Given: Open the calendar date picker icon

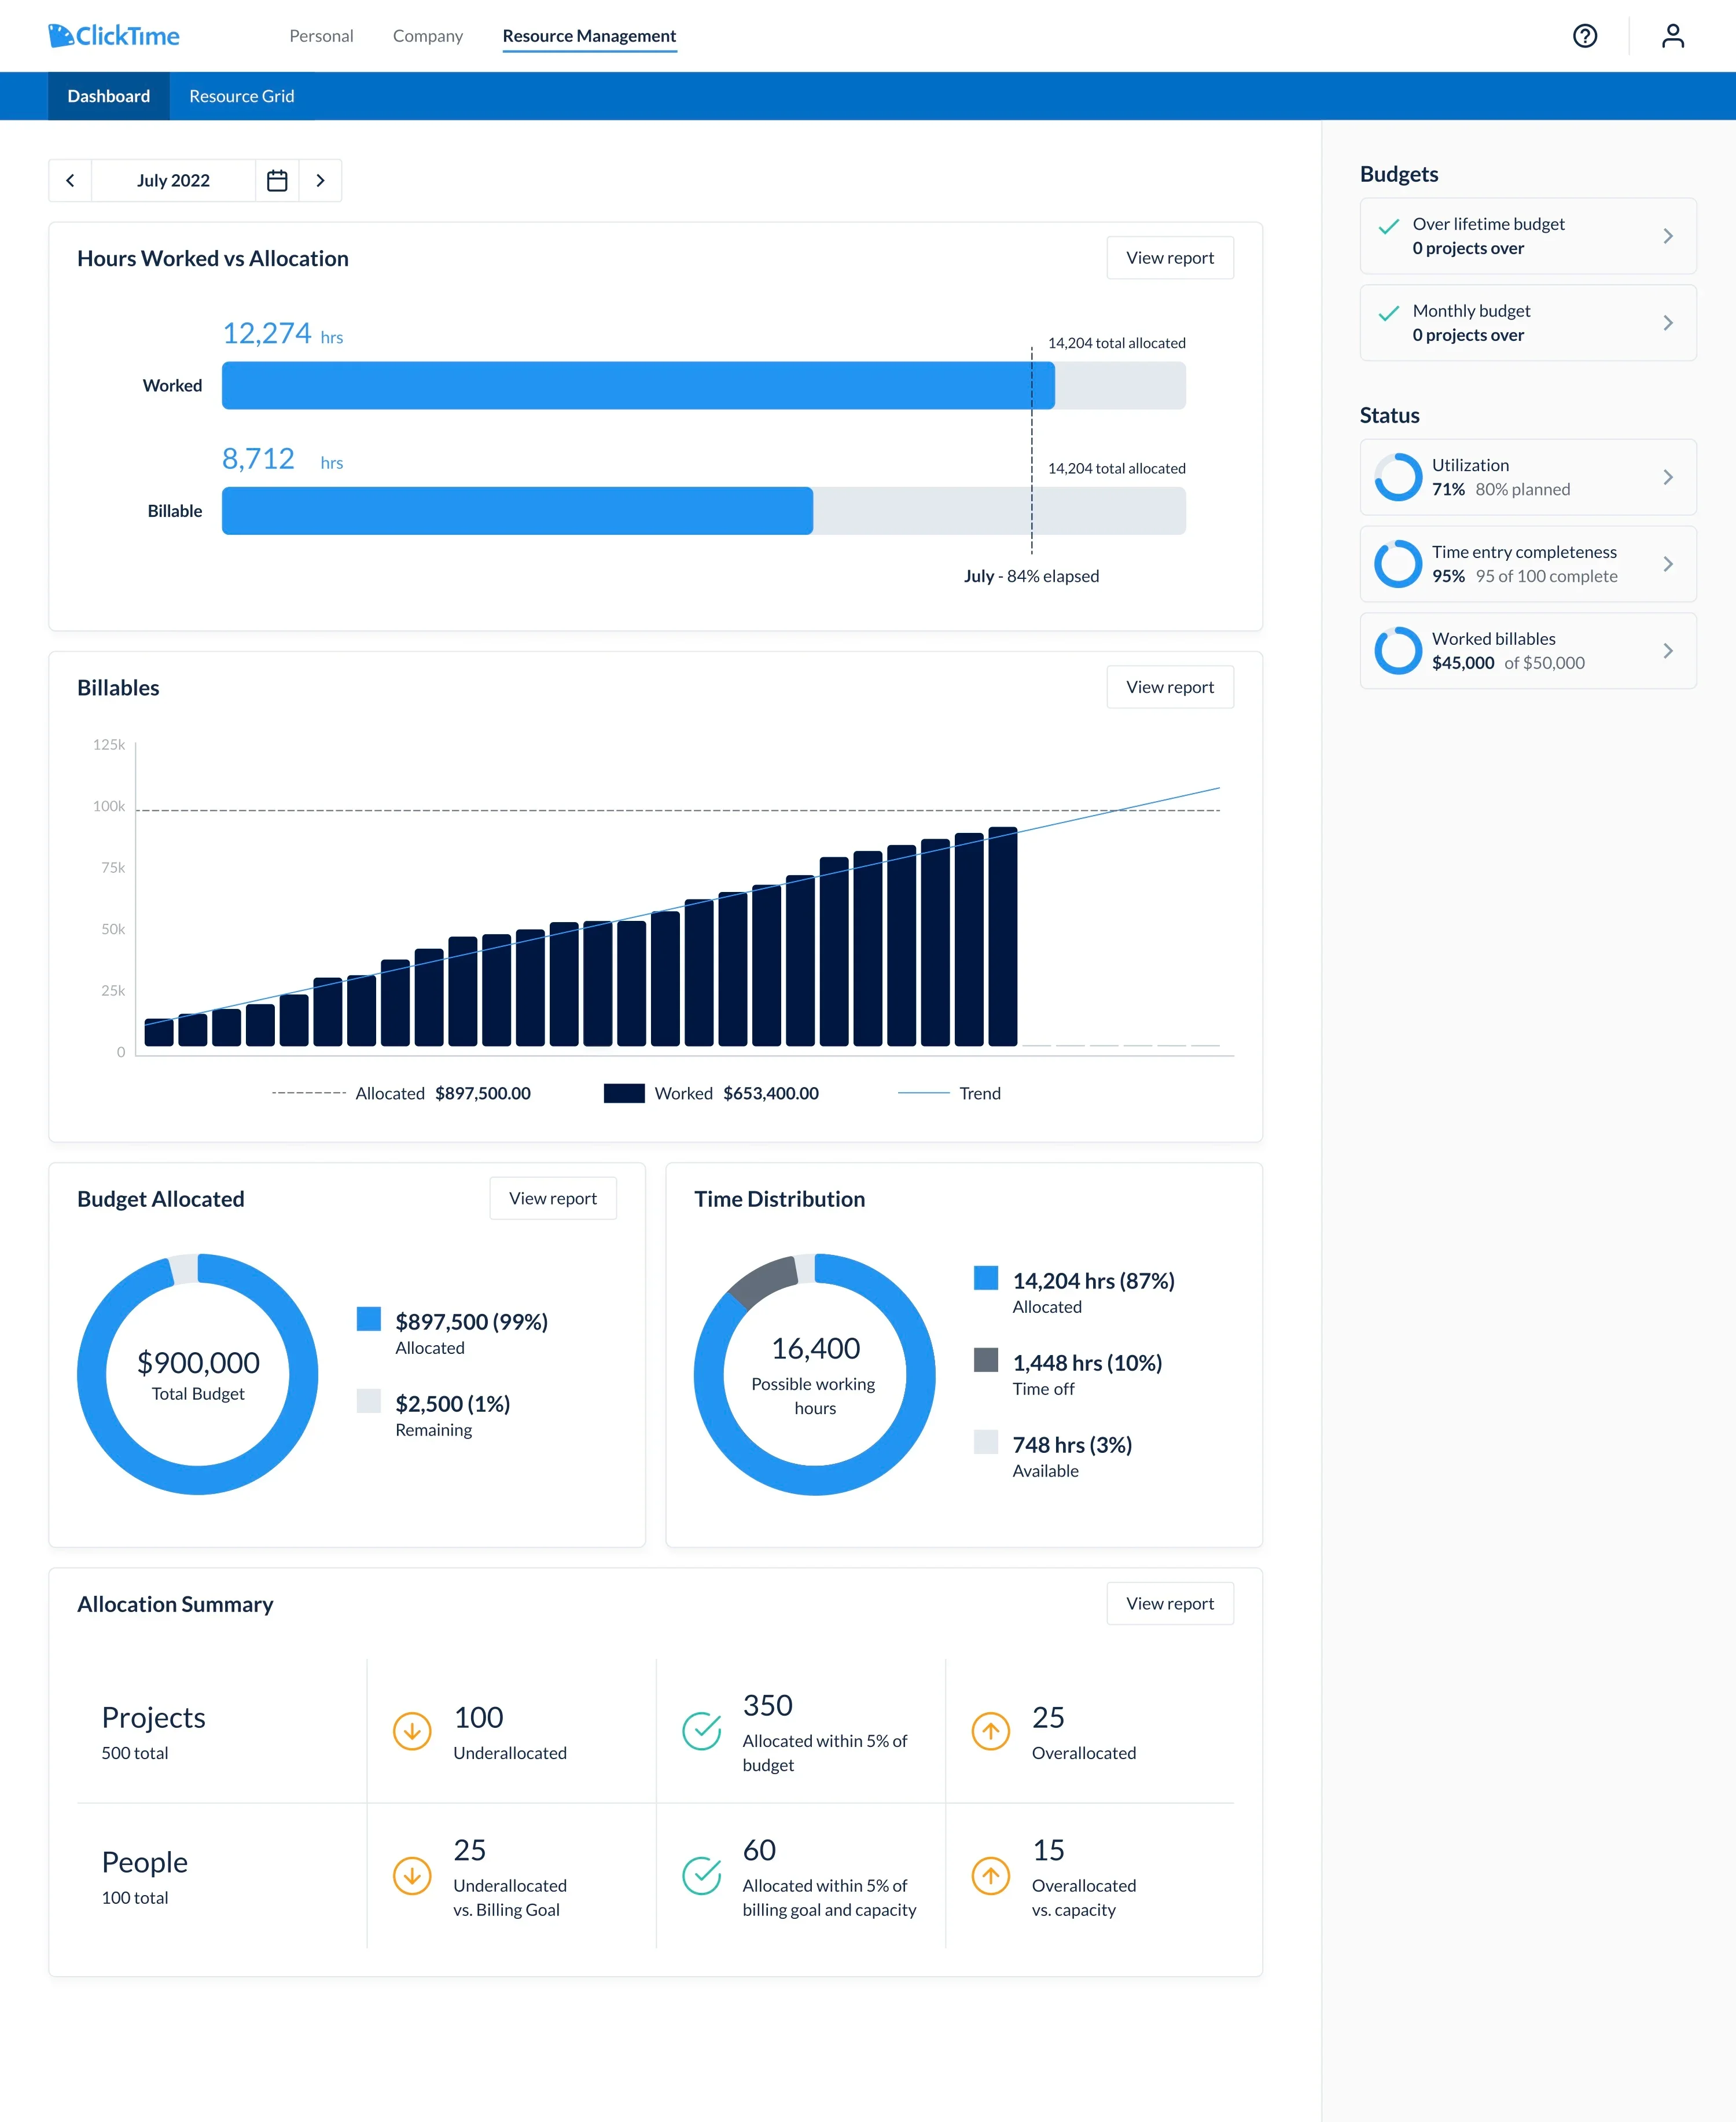Looking at the screenshot, I should pyautogui.click(x=277, y=181).
